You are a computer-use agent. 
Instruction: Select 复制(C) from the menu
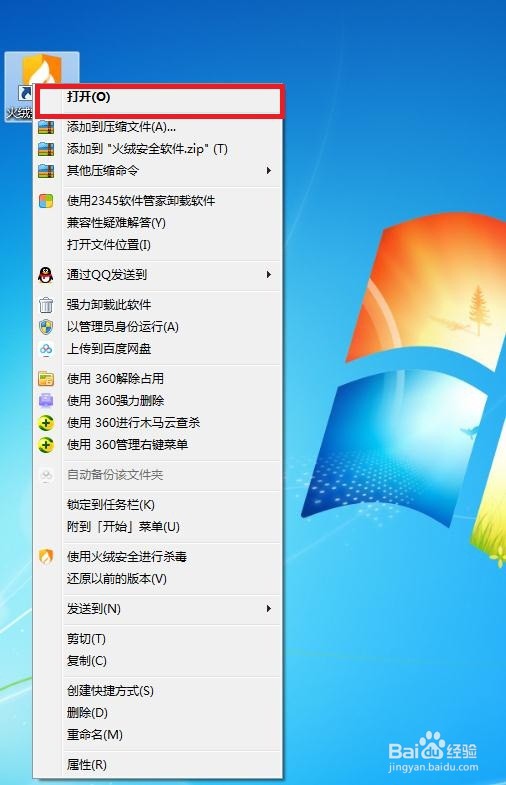pos(158,661)
